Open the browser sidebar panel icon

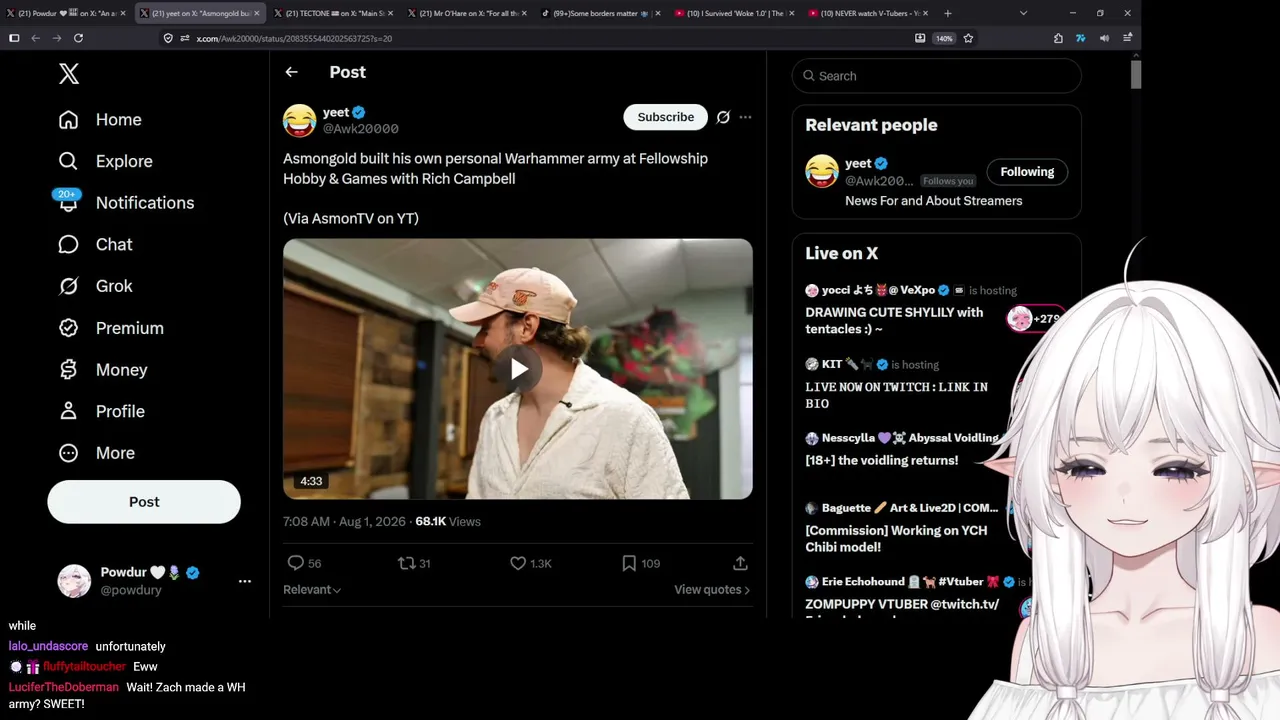pyautogui.click(x=14, y=38)
